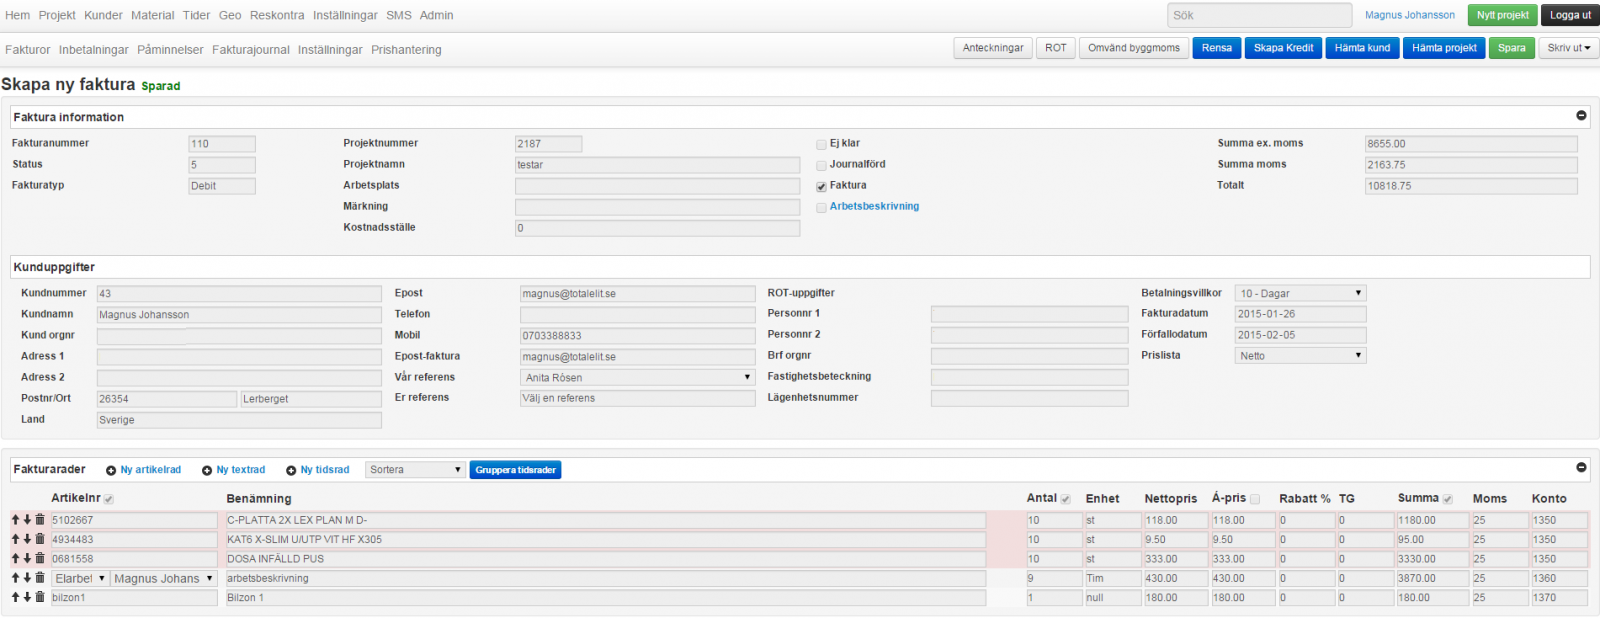Toggle the Arbetsbeskrivning checkbox
1600x618 pixels.
tap(821, 207)
